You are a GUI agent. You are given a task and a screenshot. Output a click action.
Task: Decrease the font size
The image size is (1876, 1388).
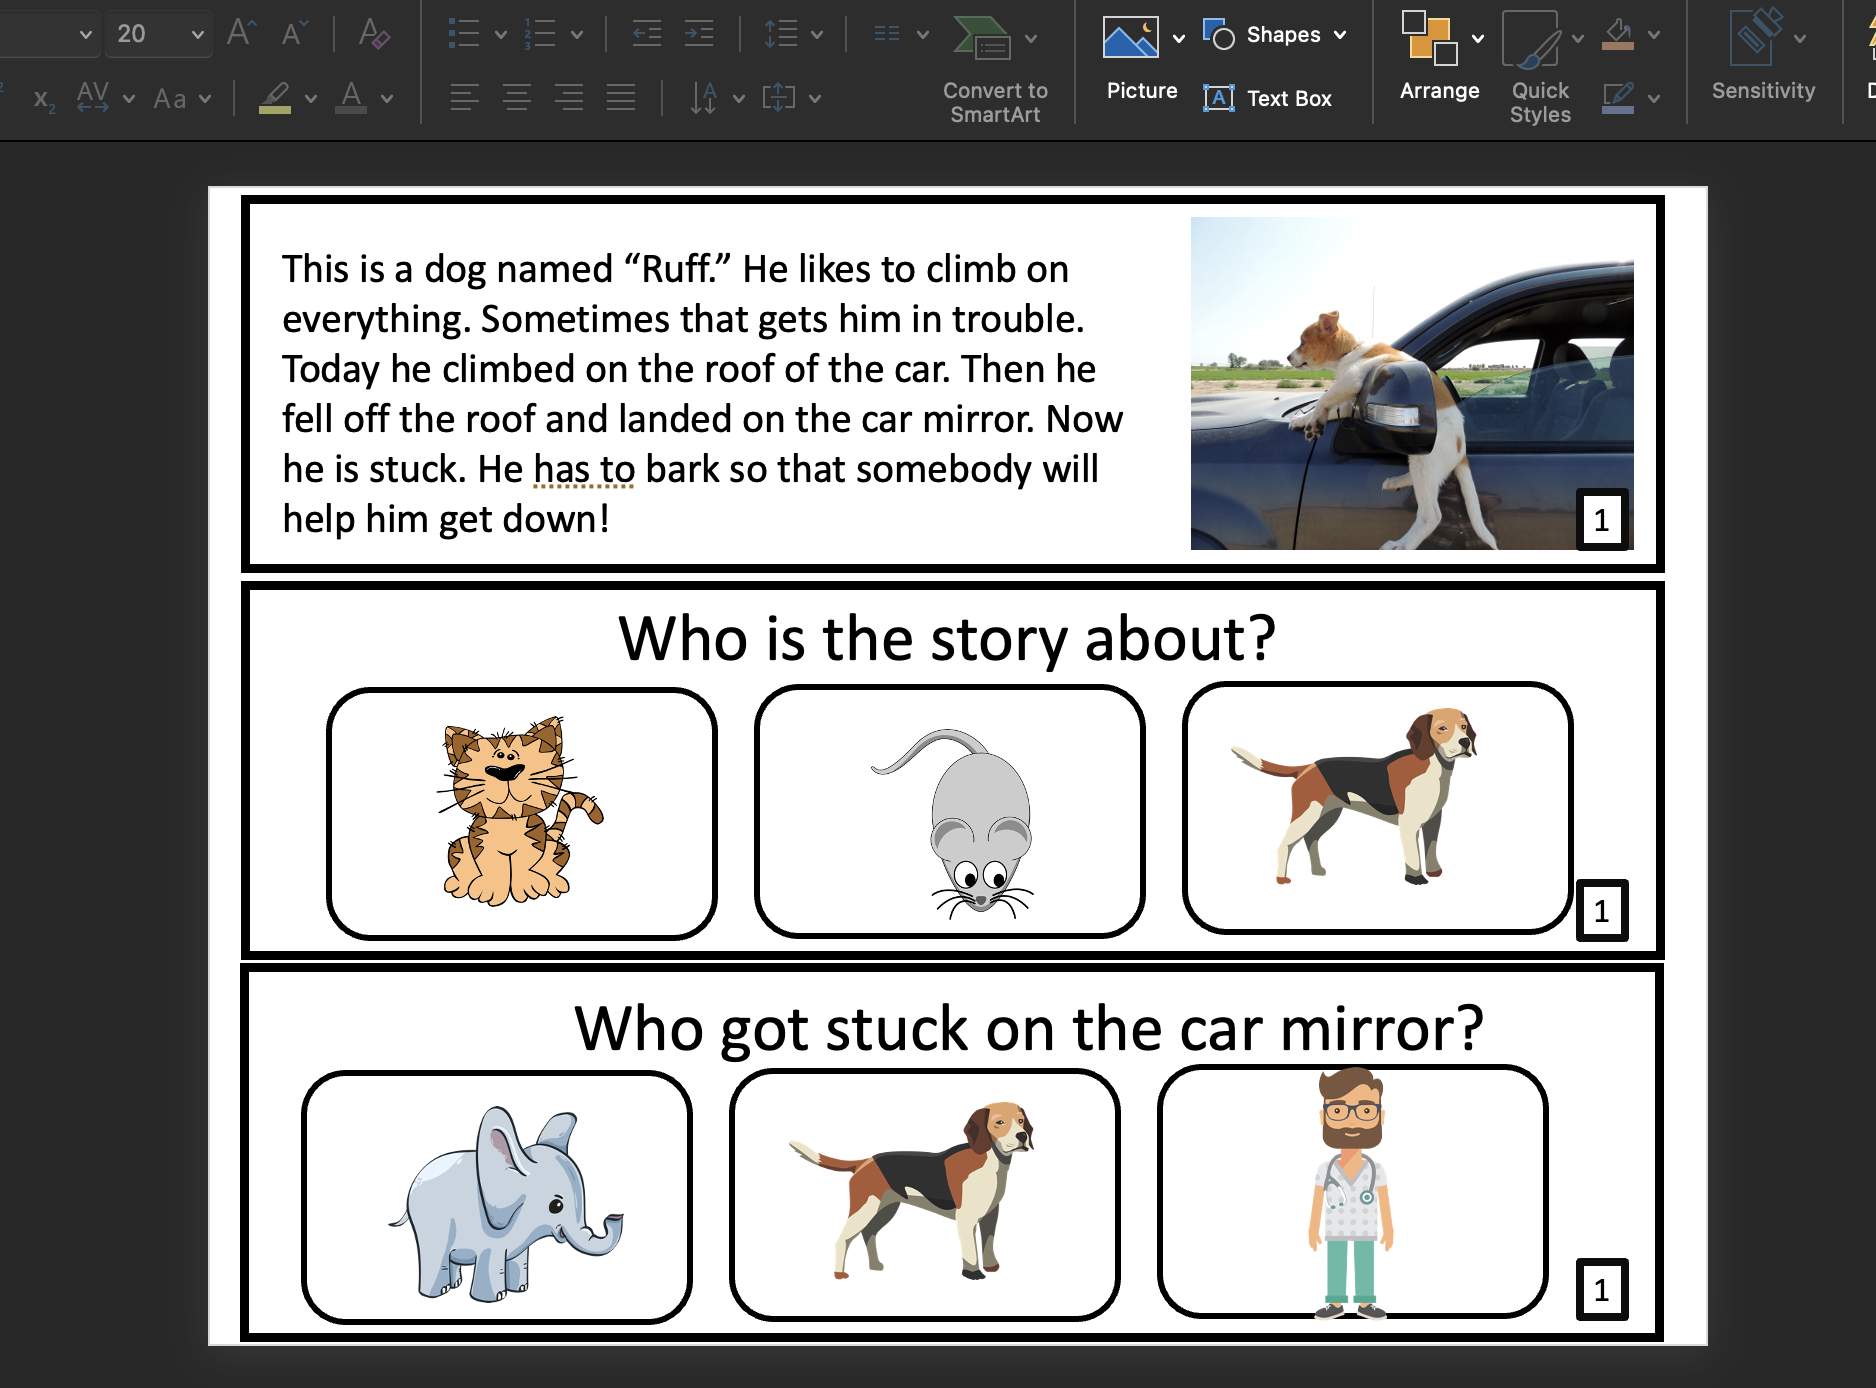[x=291, y=33]
